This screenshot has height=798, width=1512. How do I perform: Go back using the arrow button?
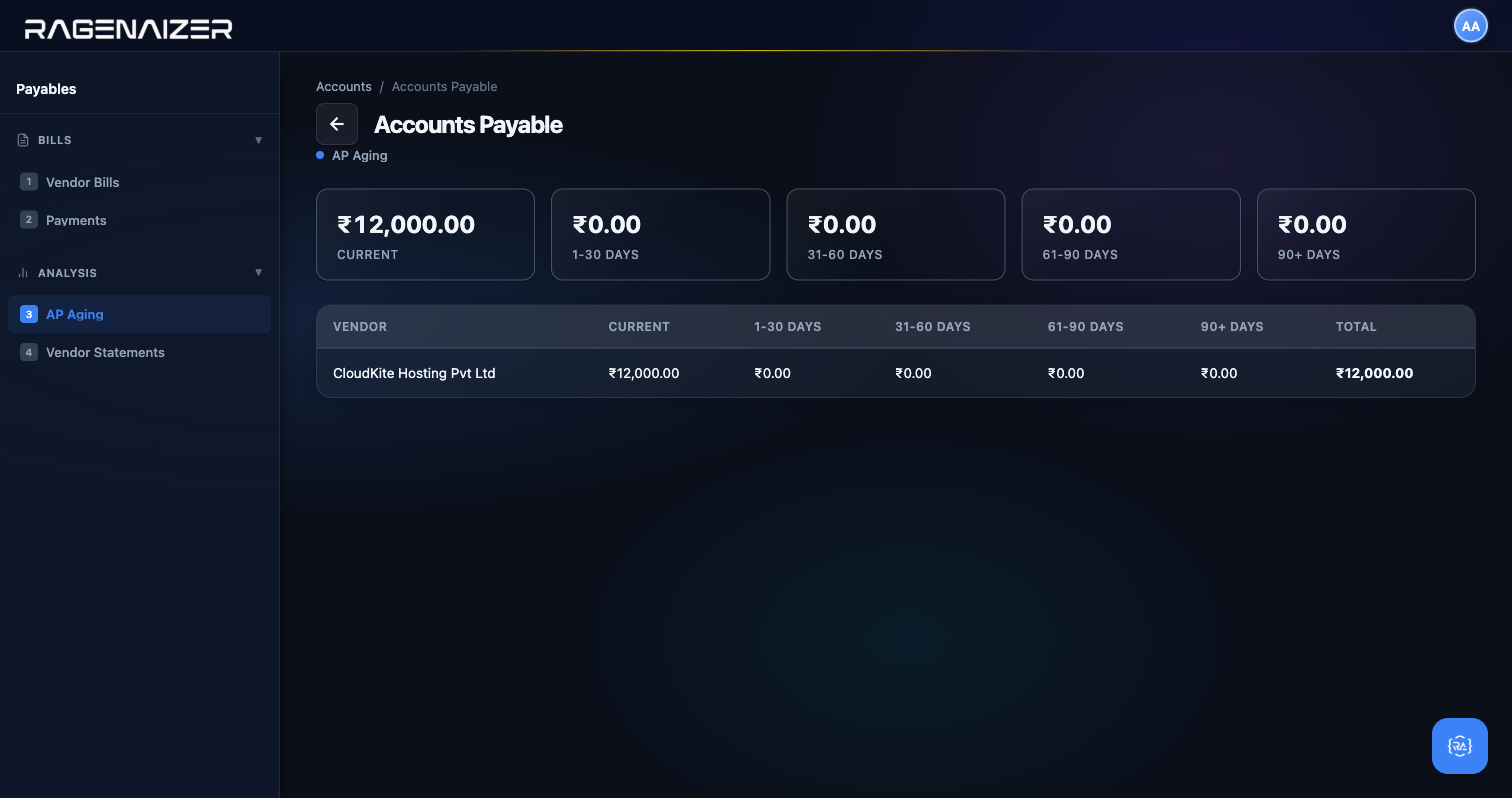point(337,124)
